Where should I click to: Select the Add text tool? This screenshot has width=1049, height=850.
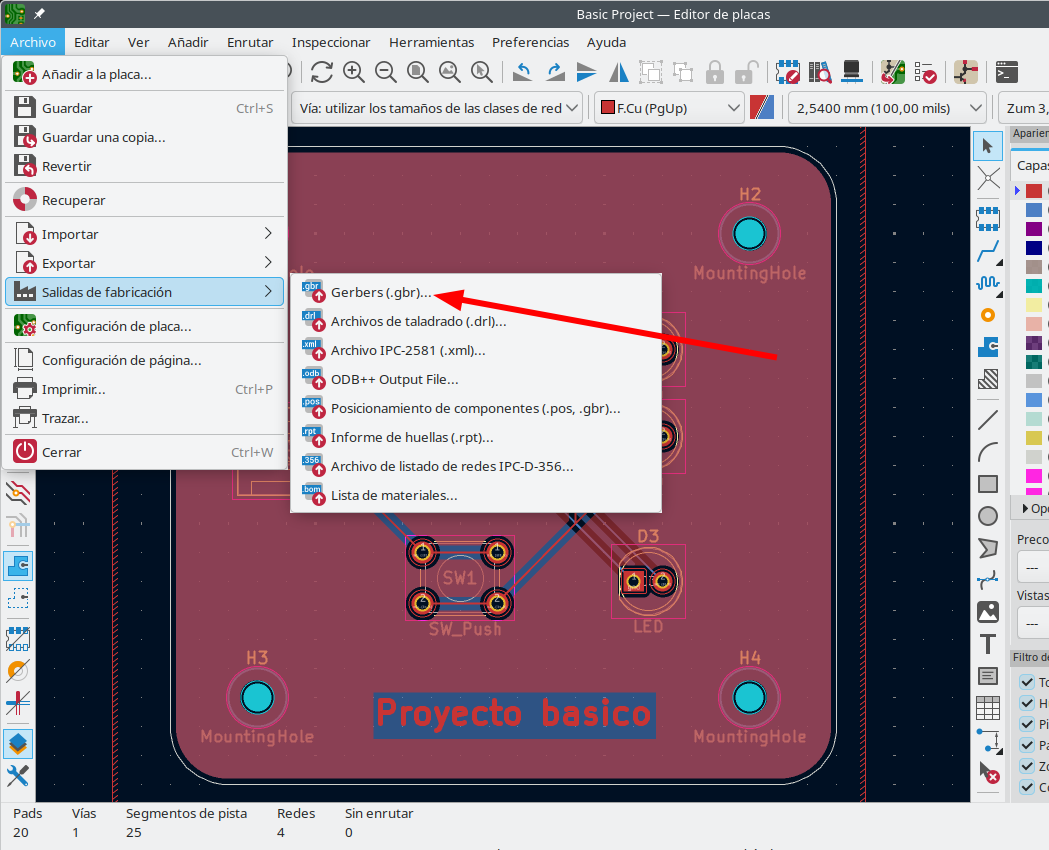pyautogui.click(x=988, y=644)
